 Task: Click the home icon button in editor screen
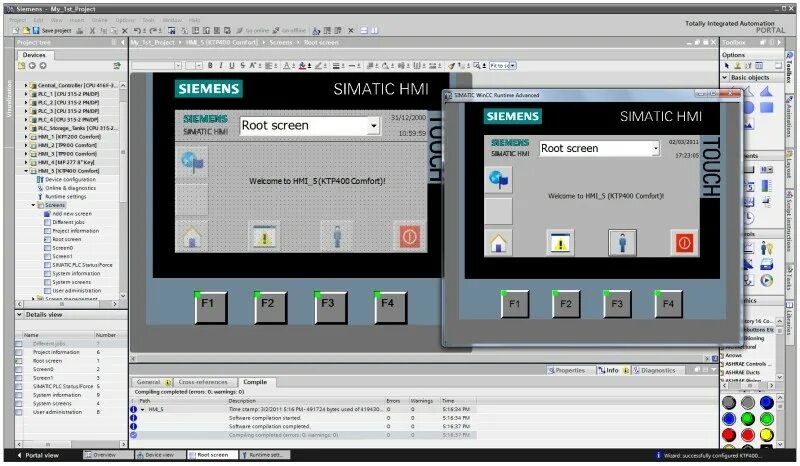tap(192, 237)
